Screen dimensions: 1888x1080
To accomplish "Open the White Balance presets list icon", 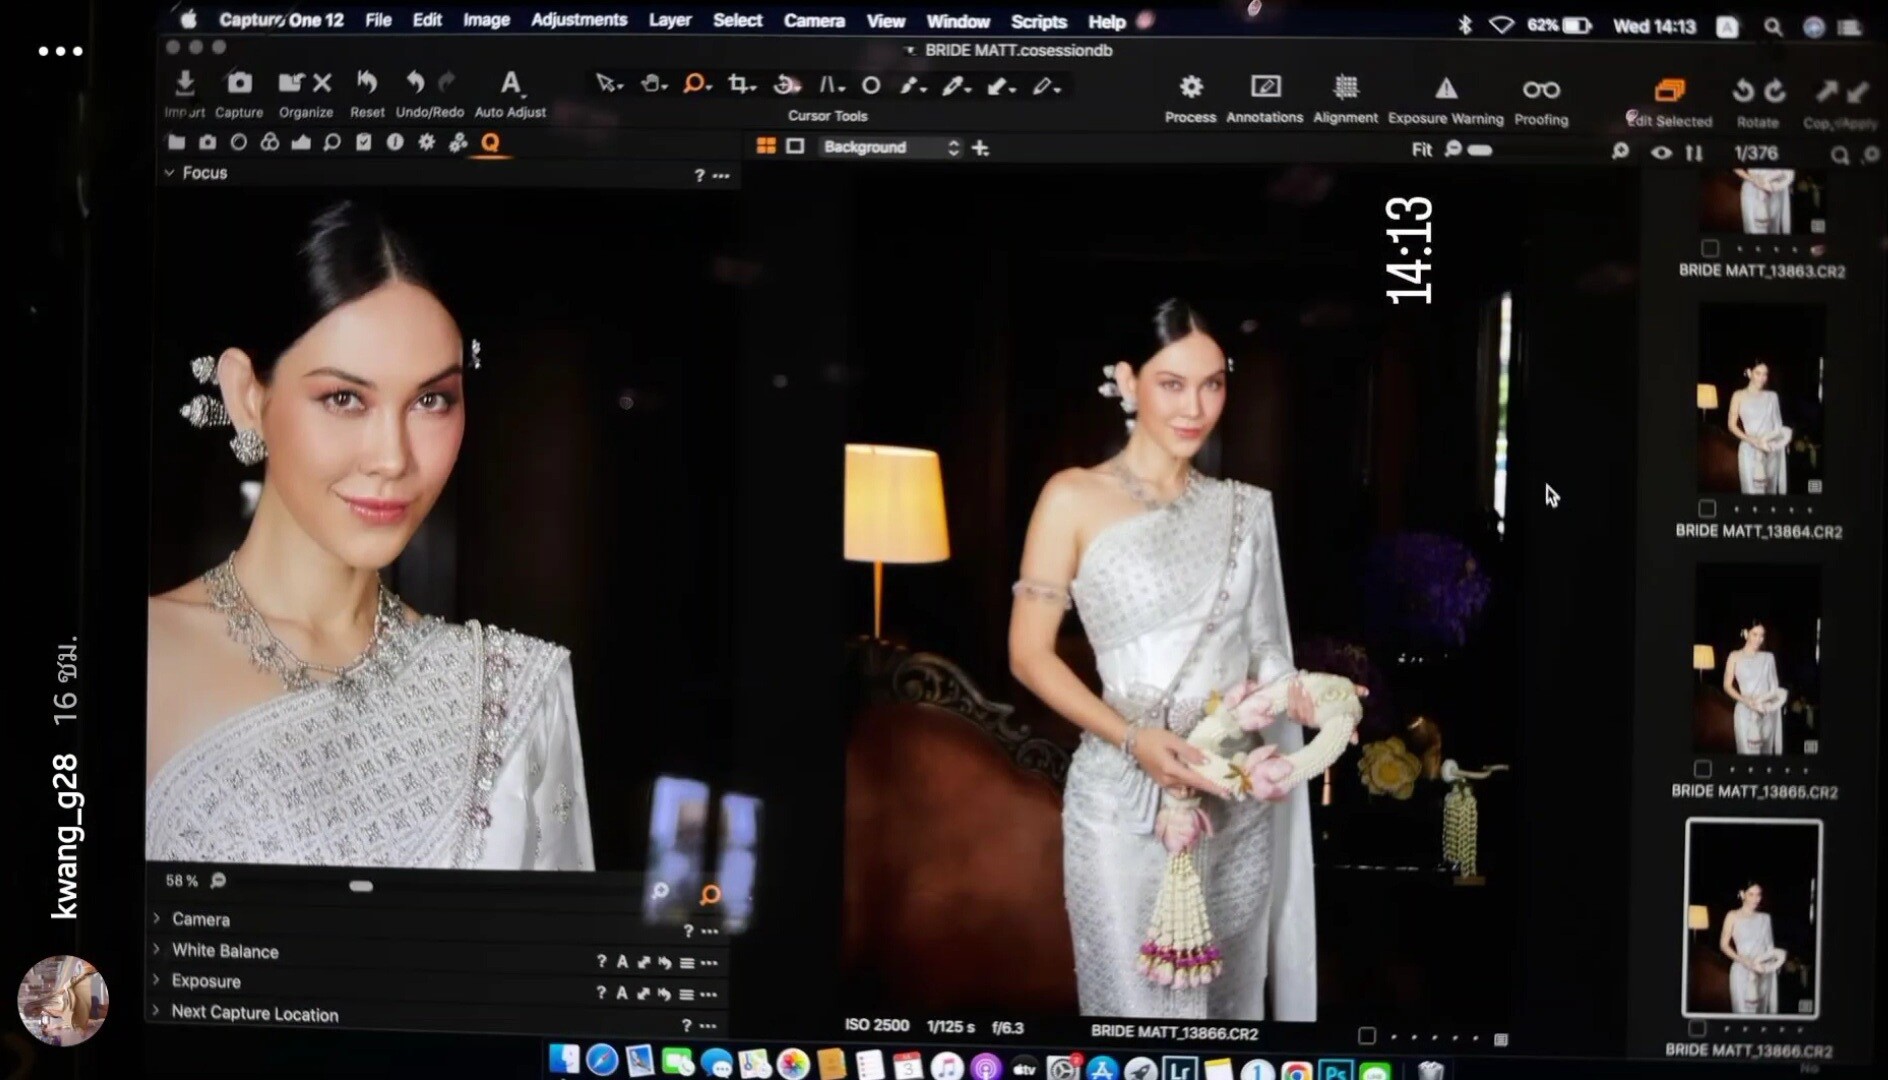I will pos(687,963).
